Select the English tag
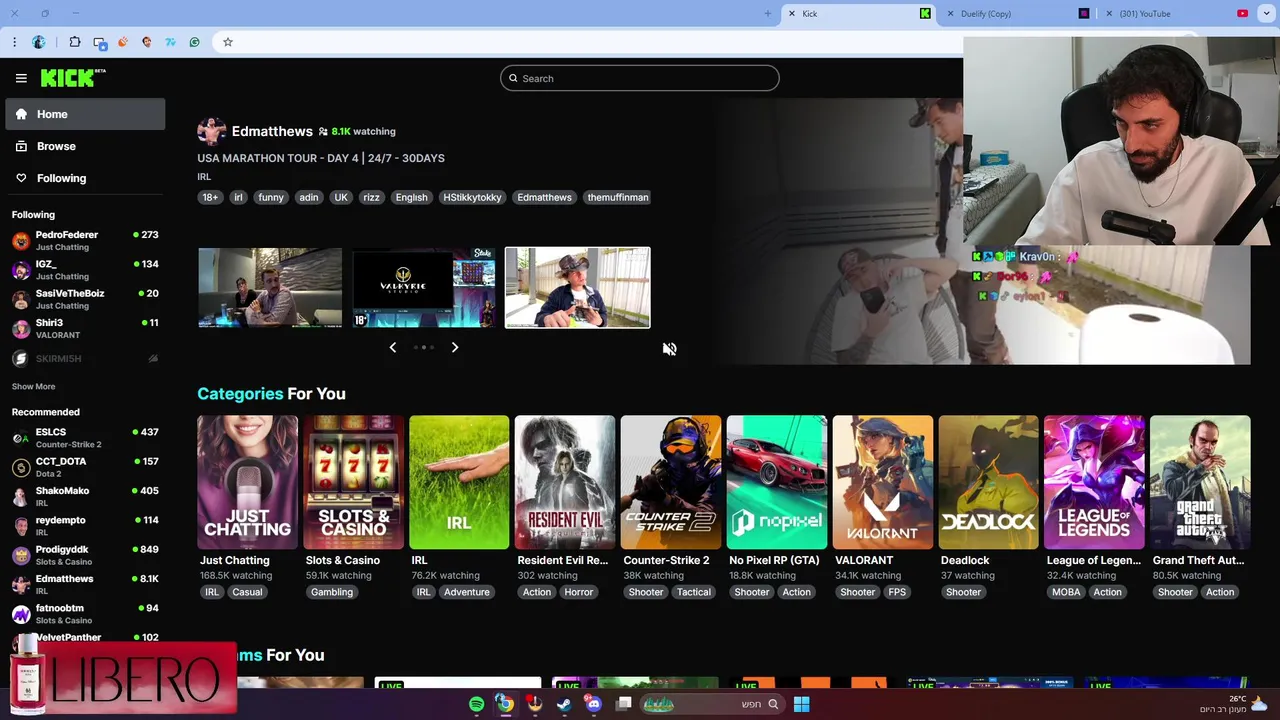Screen dimensions: 1280x720 coord(411,197)
